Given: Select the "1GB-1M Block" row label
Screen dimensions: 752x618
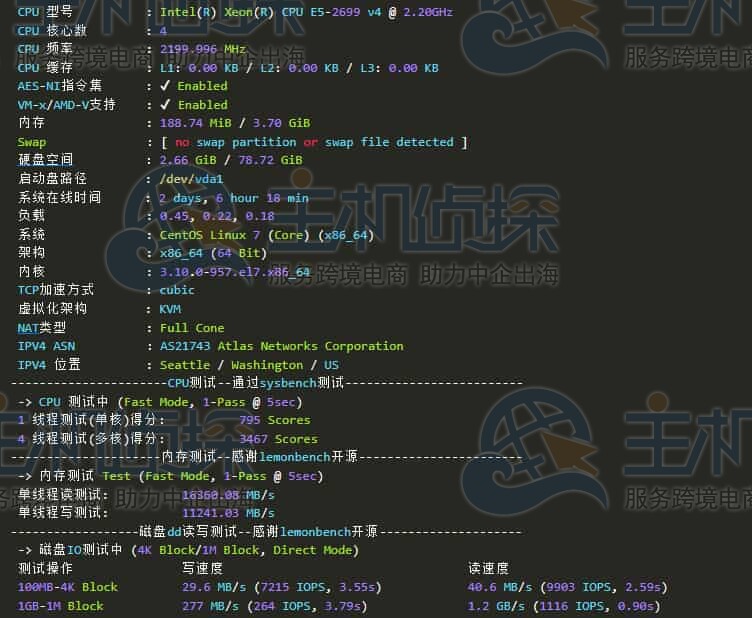Looking at the screenshot, I should (60, 606).
